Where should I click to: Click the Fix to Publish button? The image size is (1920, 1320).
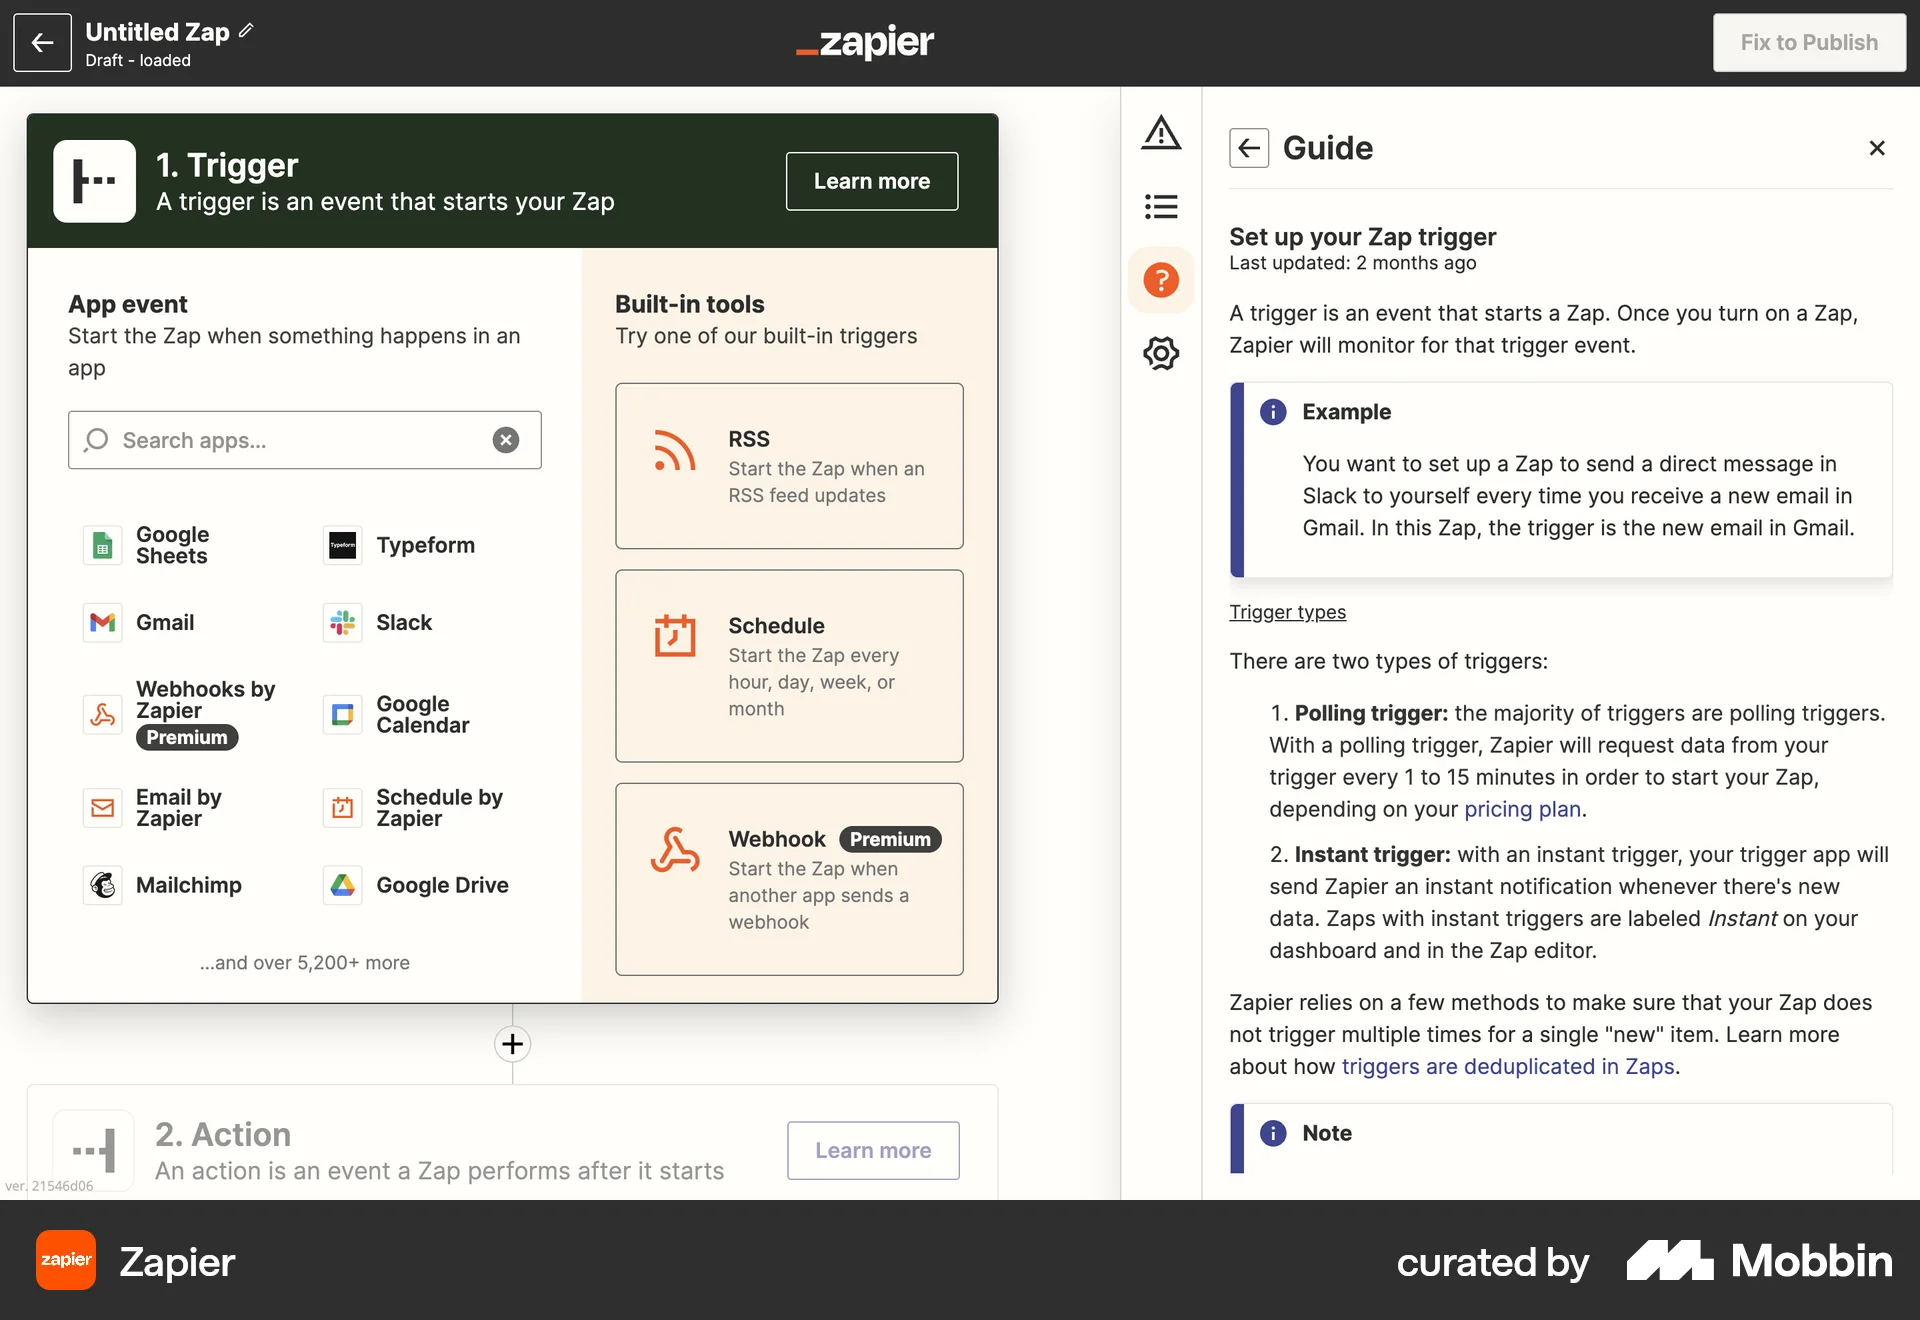pos(1809,42)
